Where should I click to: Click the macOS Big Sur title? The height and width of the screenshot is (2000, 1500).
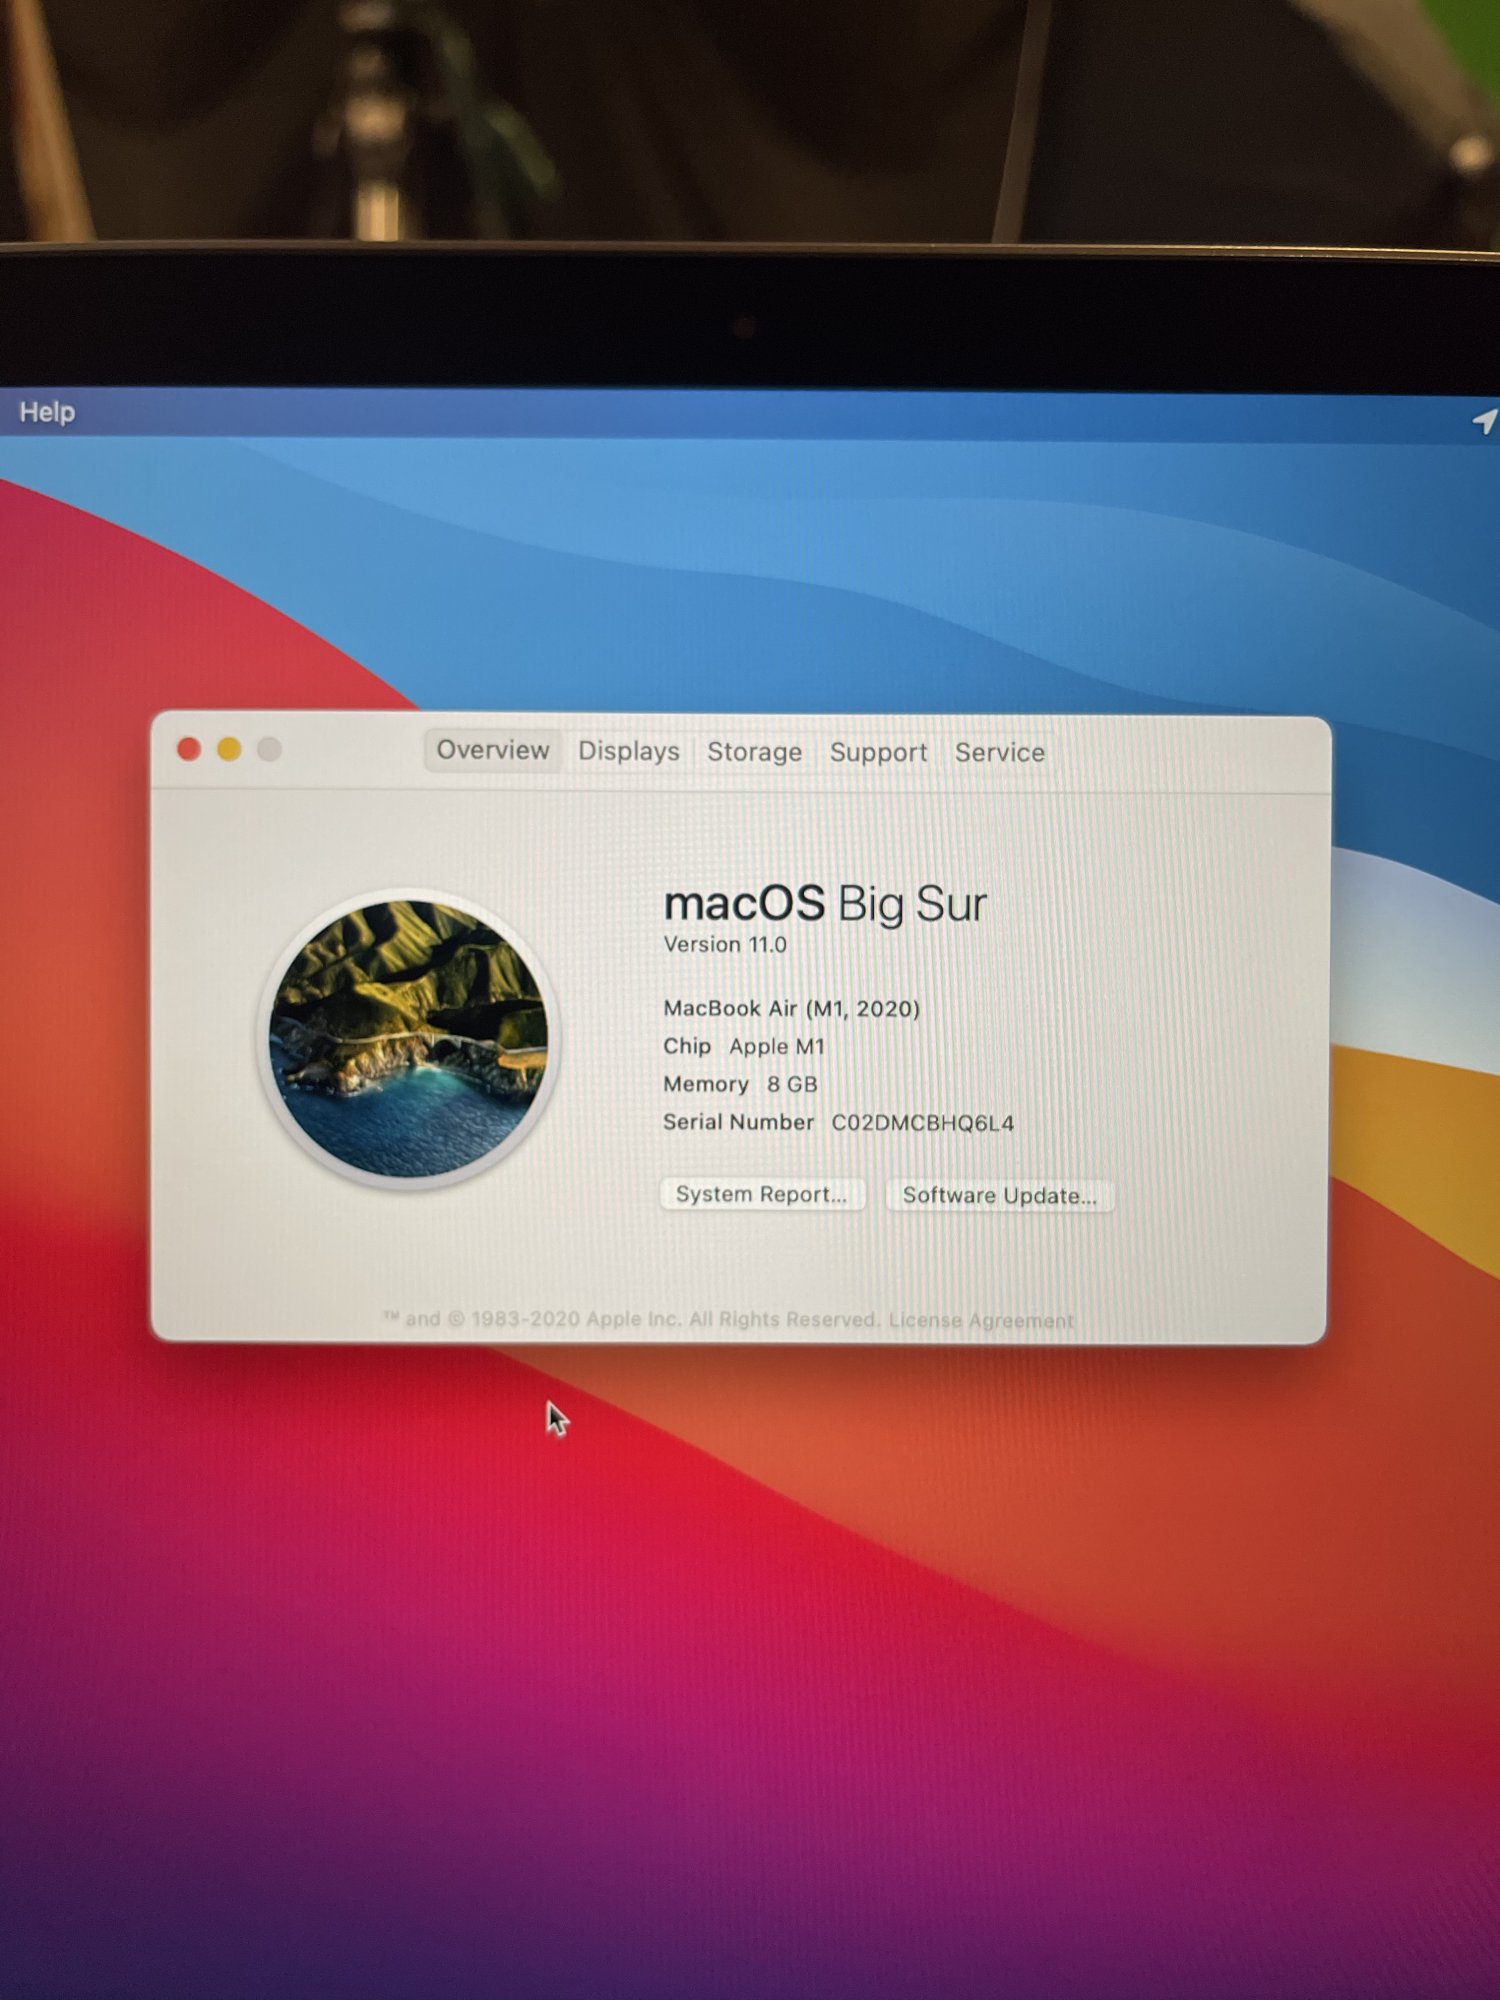coord(825,904)
